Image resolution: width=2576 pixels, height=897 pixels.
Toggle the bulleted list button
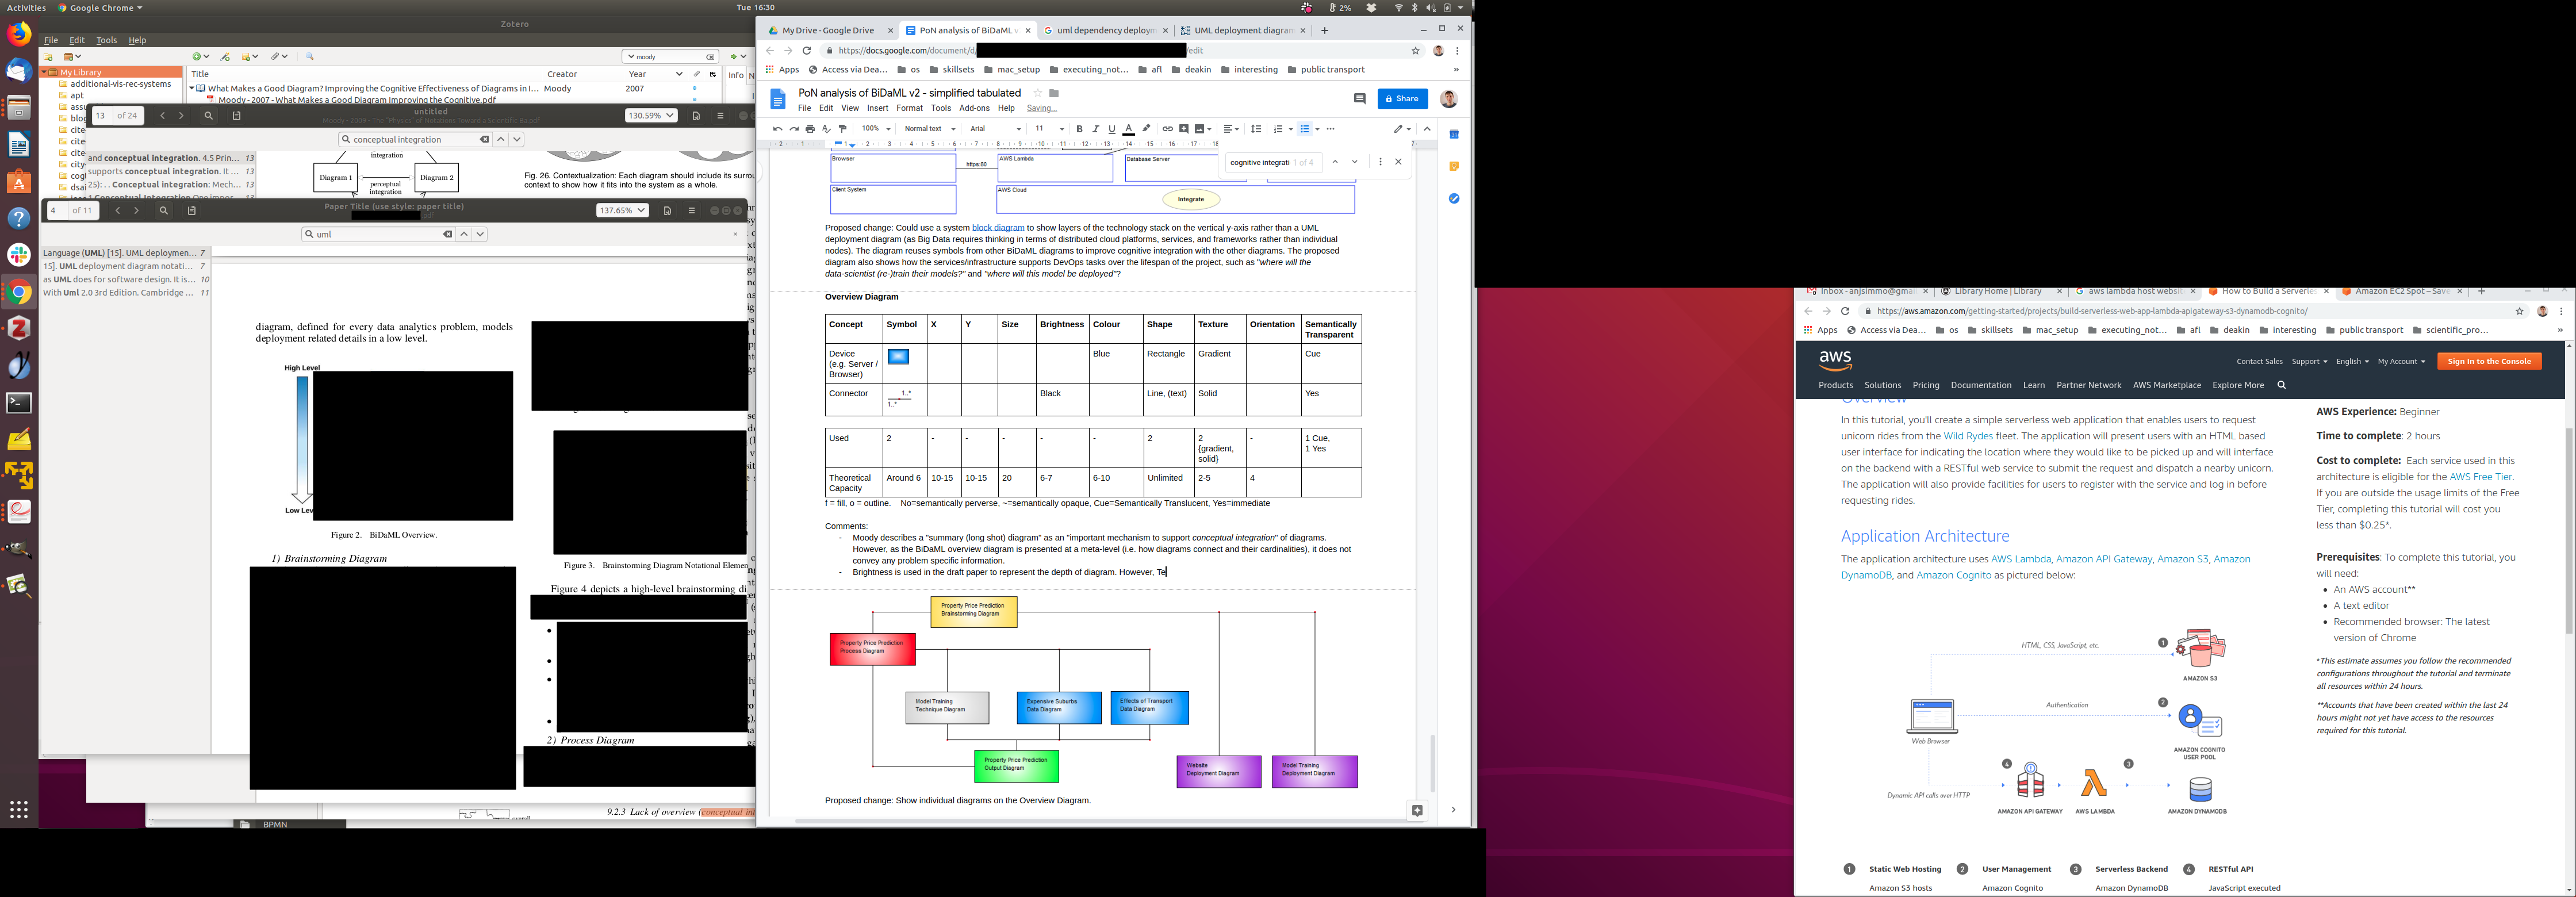[x=1304, y=129]
